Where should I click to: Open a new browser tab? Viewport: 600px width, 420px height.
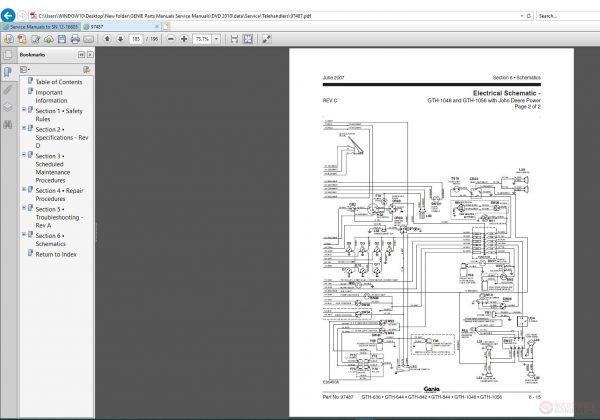pyautogui.click(x=166, y=27)
